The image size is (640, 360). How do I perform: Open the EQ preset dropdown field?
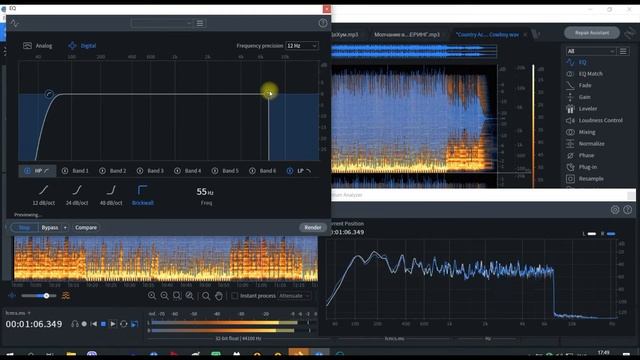(x=161, y=23)
